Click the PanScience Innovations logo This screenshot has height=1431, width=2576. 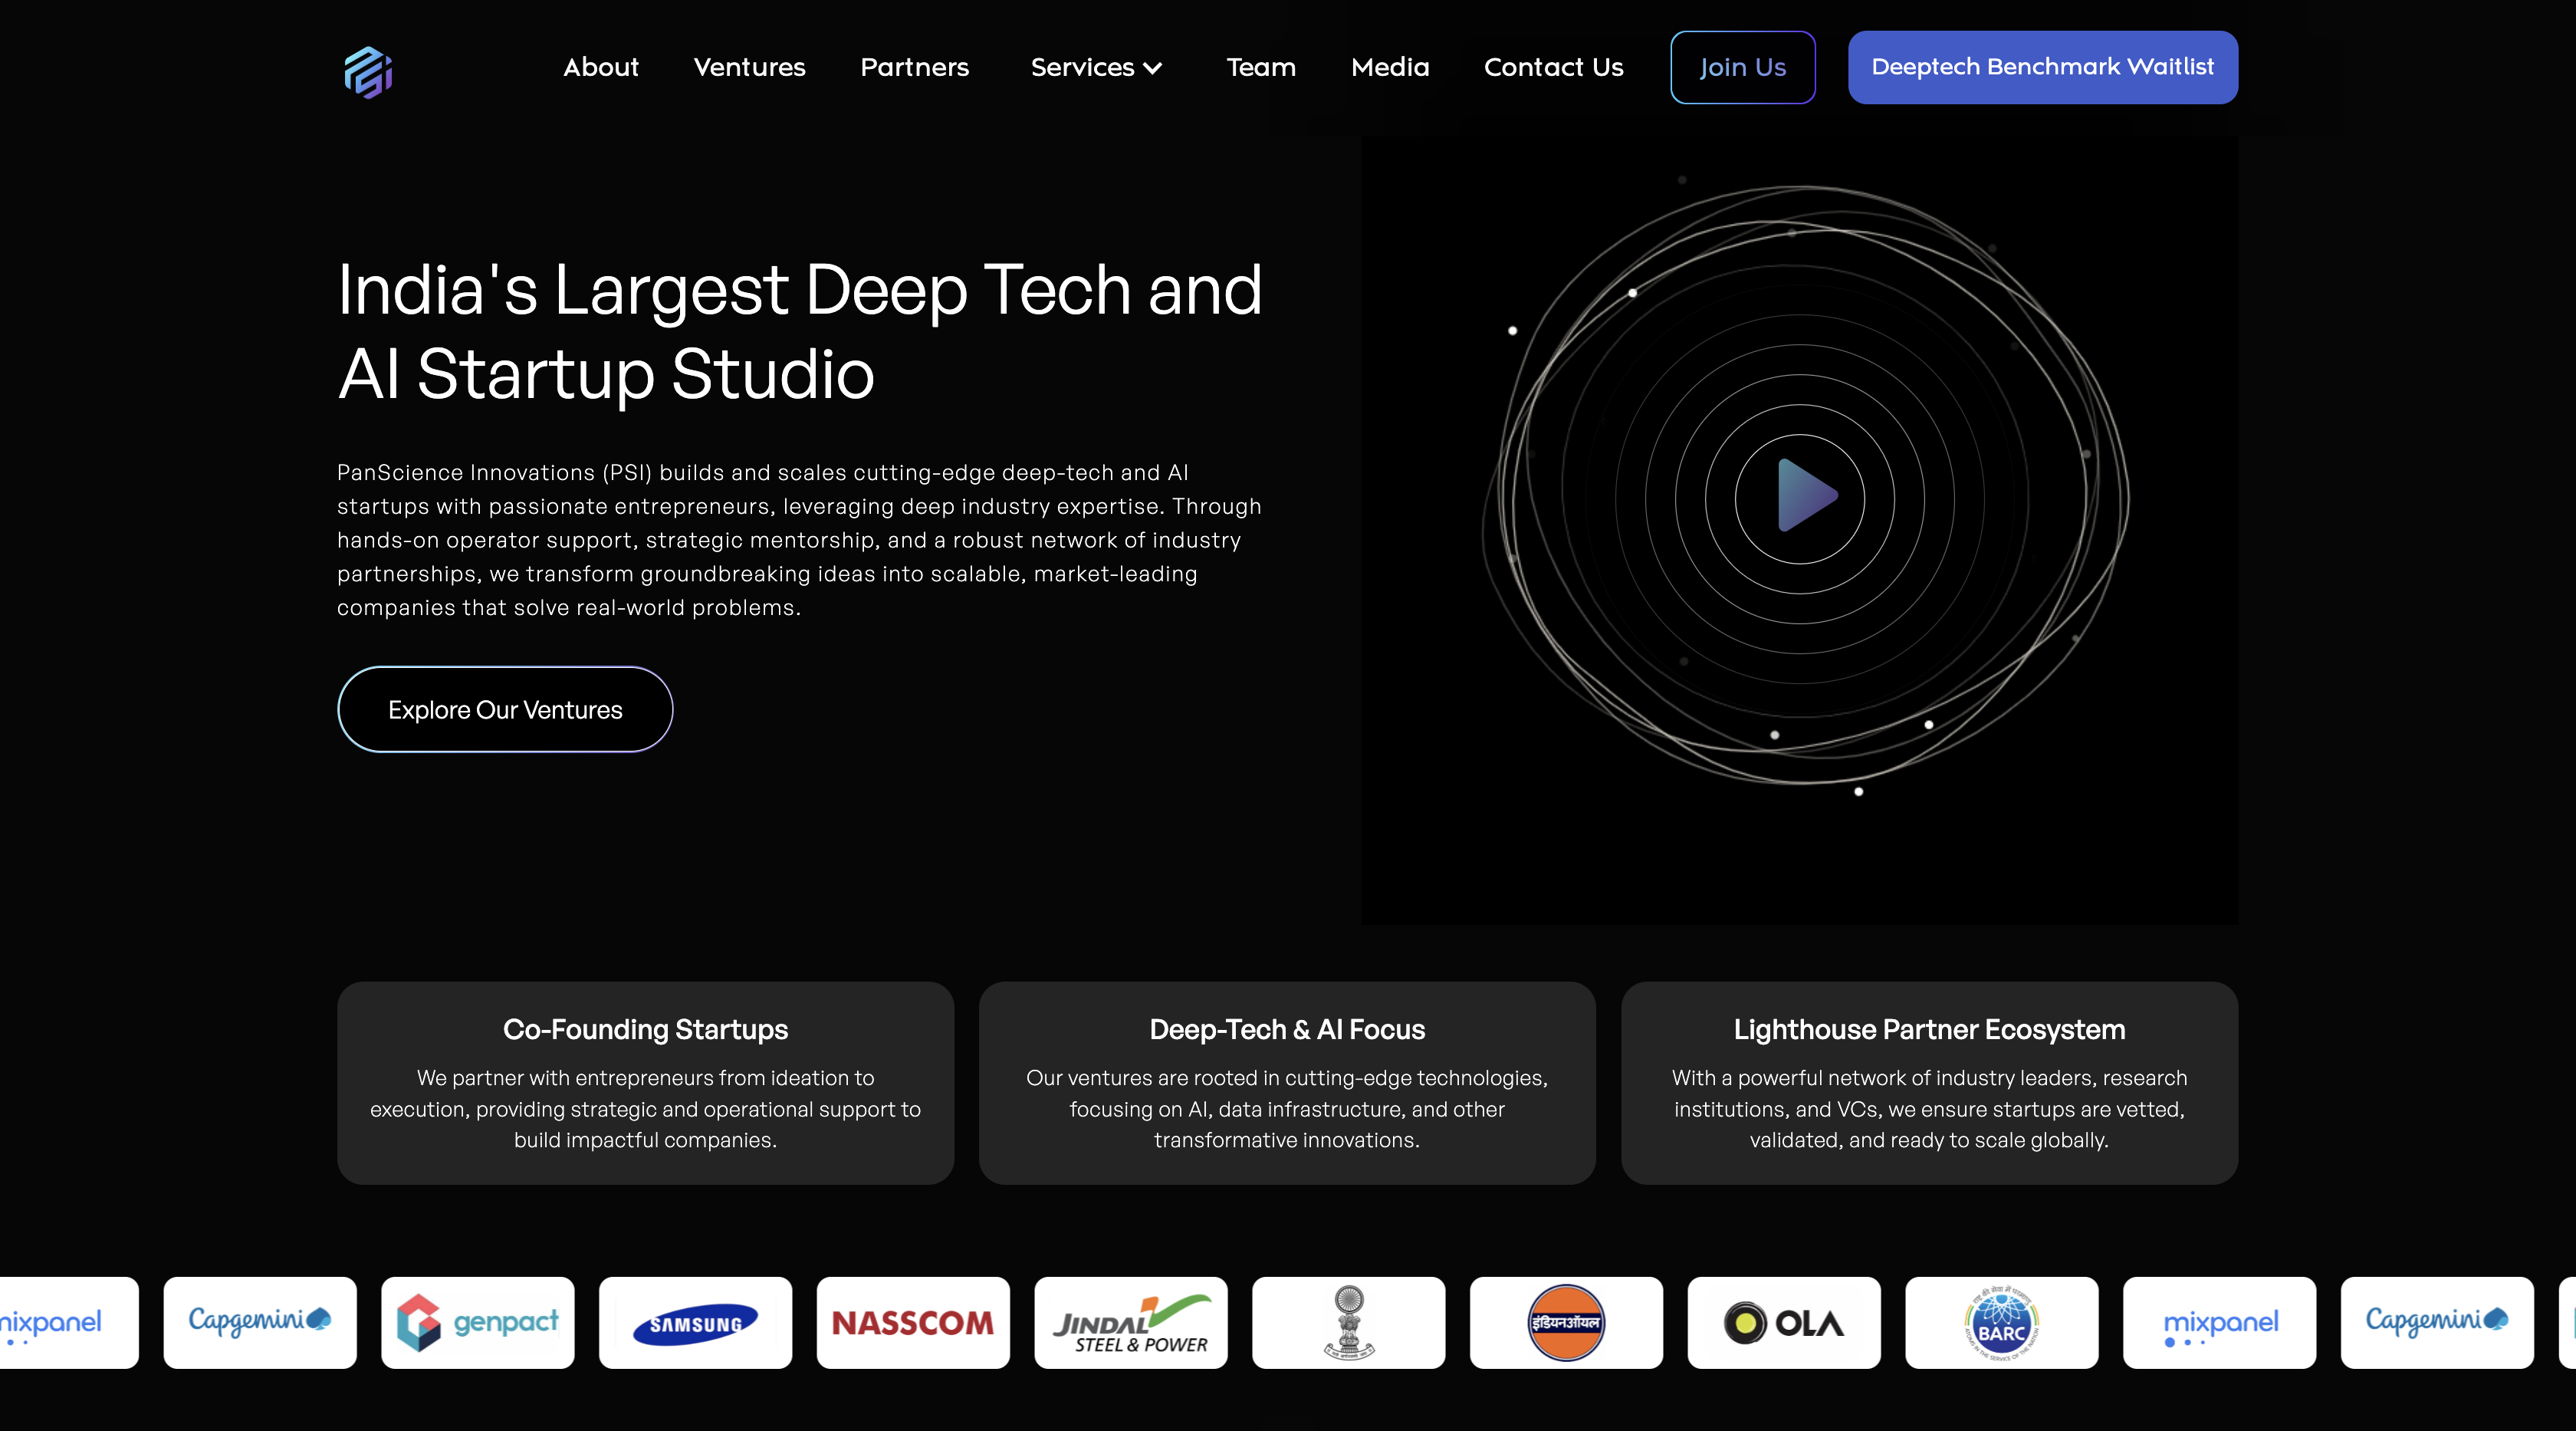pos(366,70)
